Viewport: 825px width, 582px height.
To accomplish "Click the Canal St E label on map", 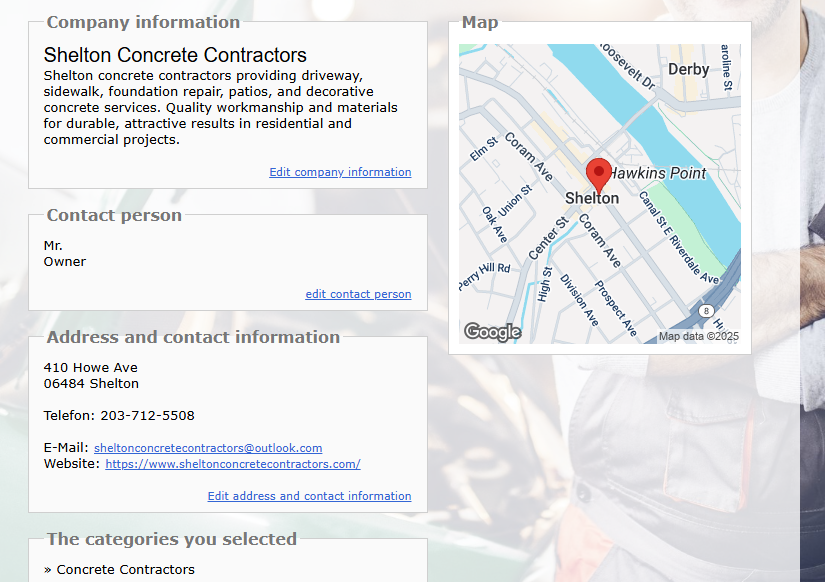I will tap(655, 216).
